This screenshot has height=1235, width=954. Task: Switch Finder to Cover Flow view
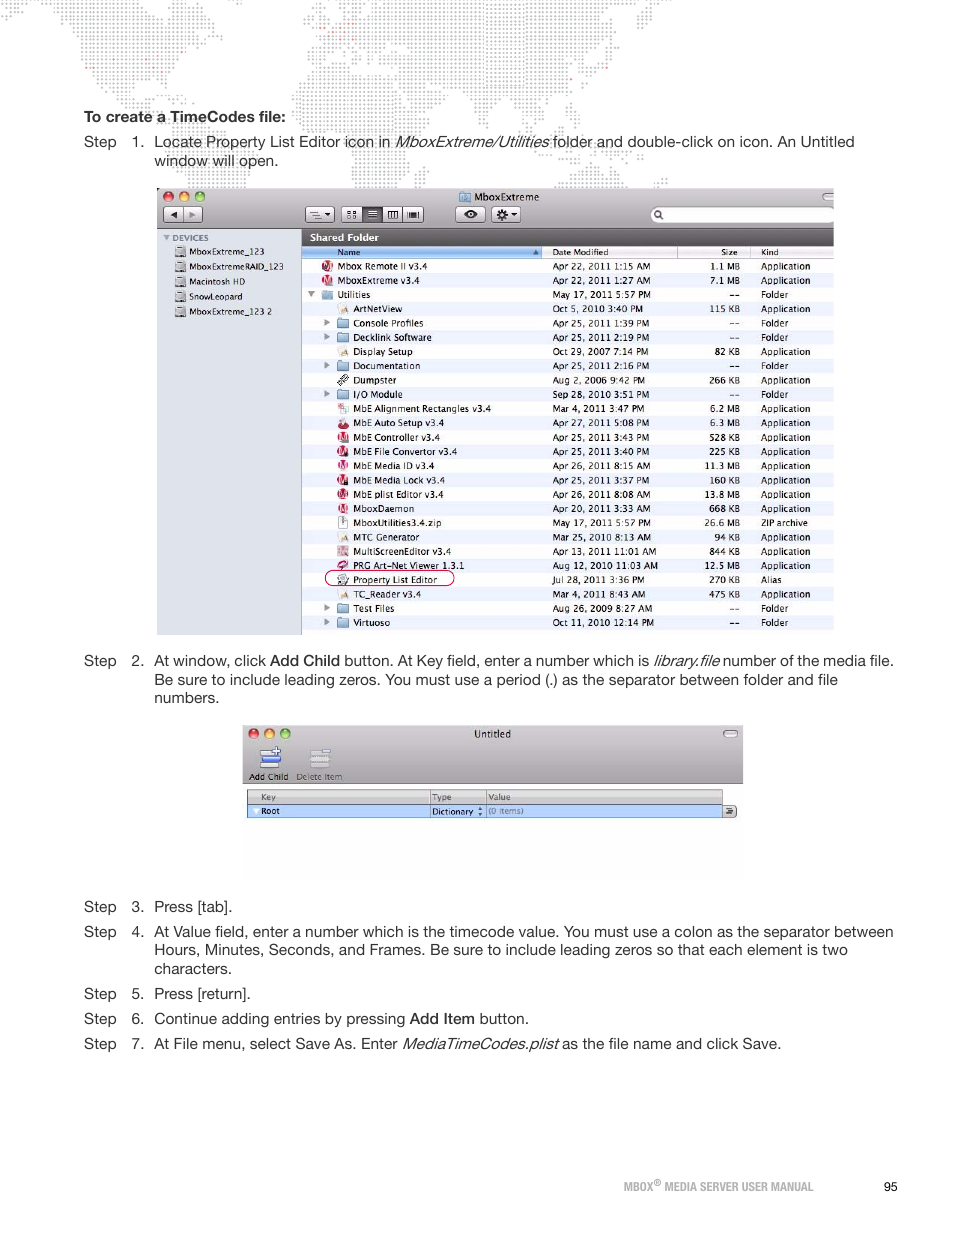[414, 215]
